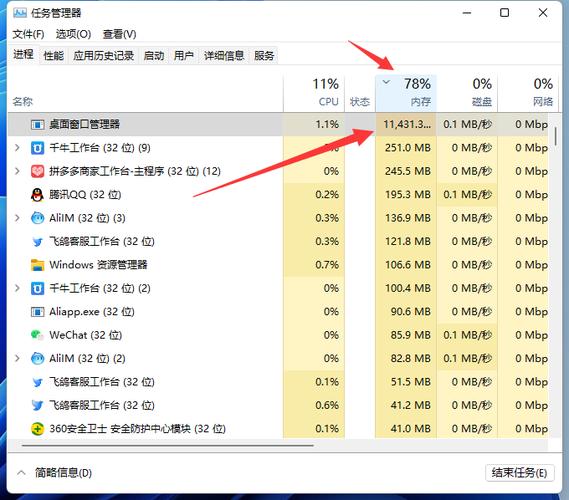Select the 腾讯QQ (32 位) process

click(278, 195)
